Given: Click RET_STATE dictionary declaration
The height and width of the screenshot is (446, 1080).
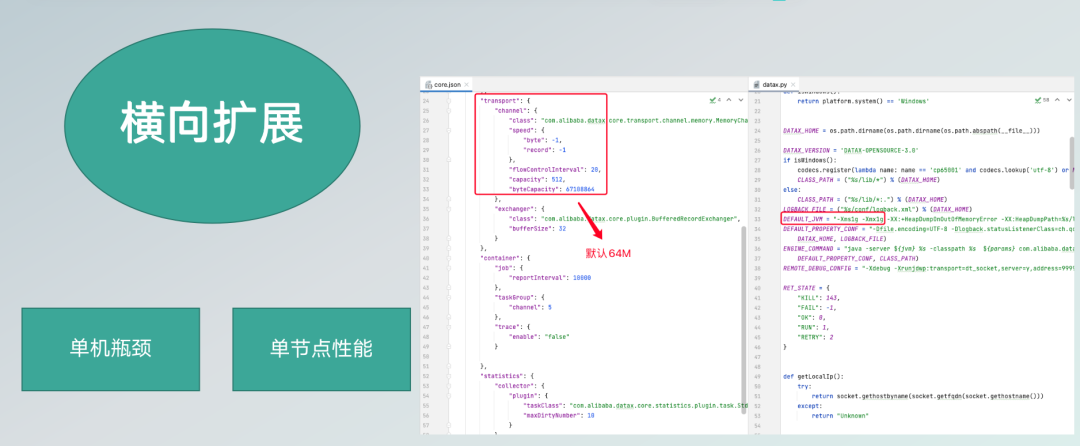Looking at the screenshot, I should point(808,288).
